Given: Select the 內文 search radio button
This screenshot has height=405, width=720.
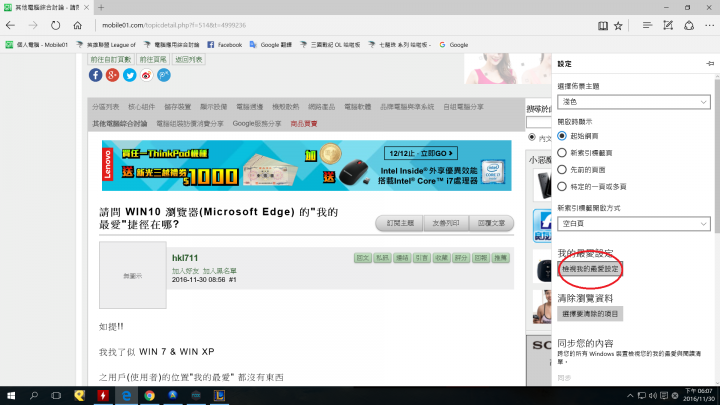Looking at the screenshot, I should 532,137.
